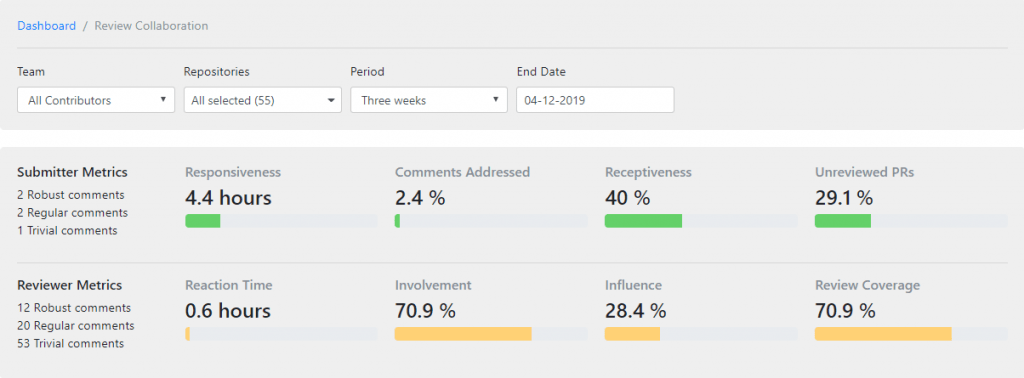Click the Submitter Metrics heading

pyautogui.click(x=72, y=172)
